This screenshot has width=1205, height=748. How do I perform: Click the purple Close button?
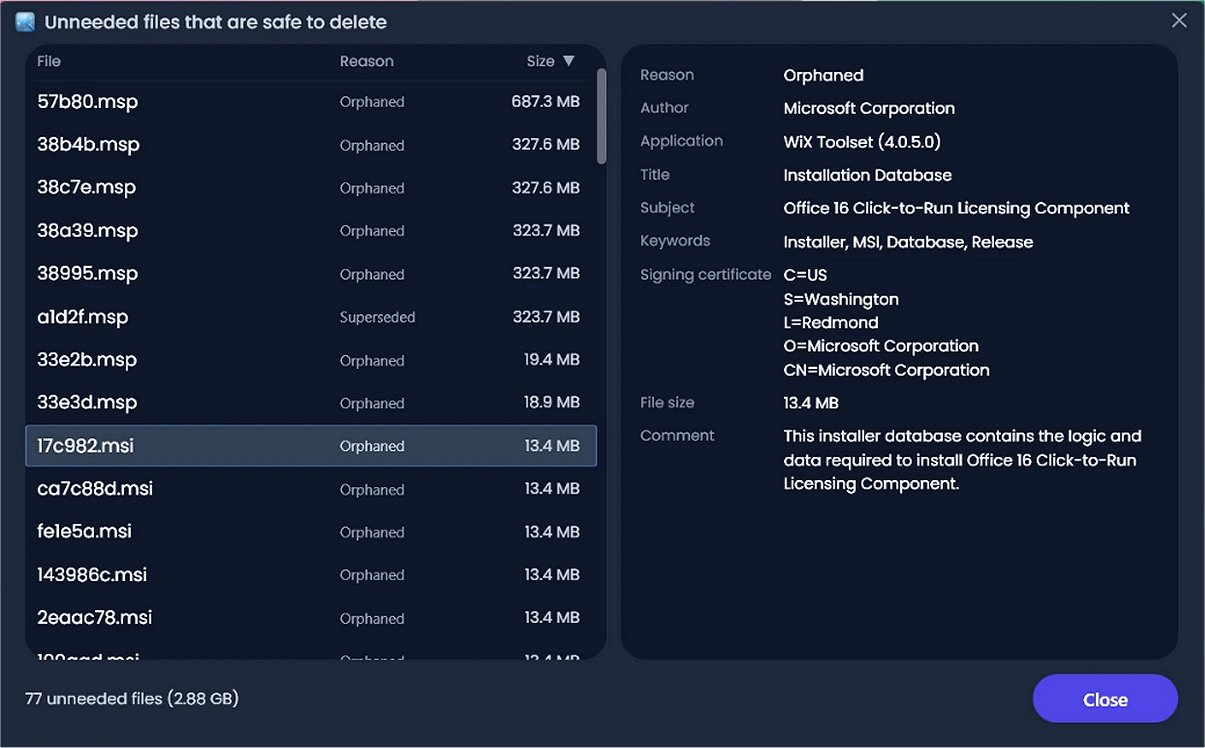click(1105, 699)
